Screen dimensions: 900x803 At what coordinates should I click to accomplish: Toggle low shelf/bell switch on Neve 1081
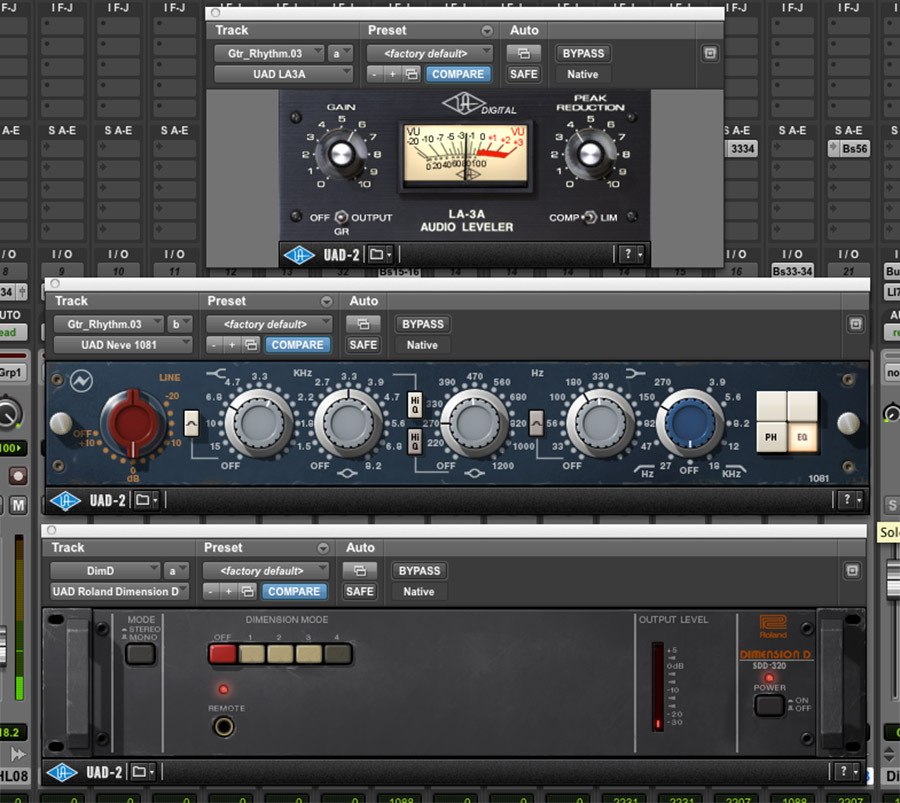[x=536, y=424]
